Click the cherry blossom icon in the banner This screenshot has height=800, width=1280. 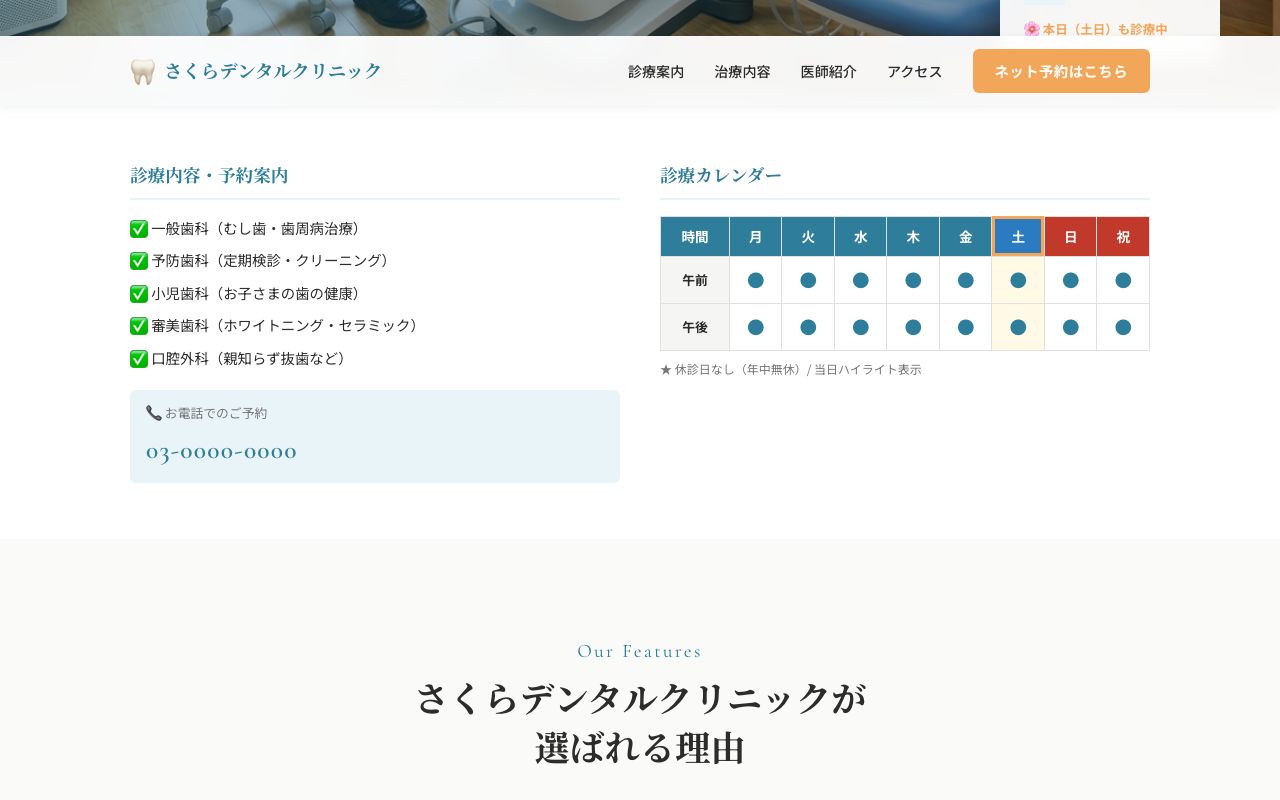1031,30
